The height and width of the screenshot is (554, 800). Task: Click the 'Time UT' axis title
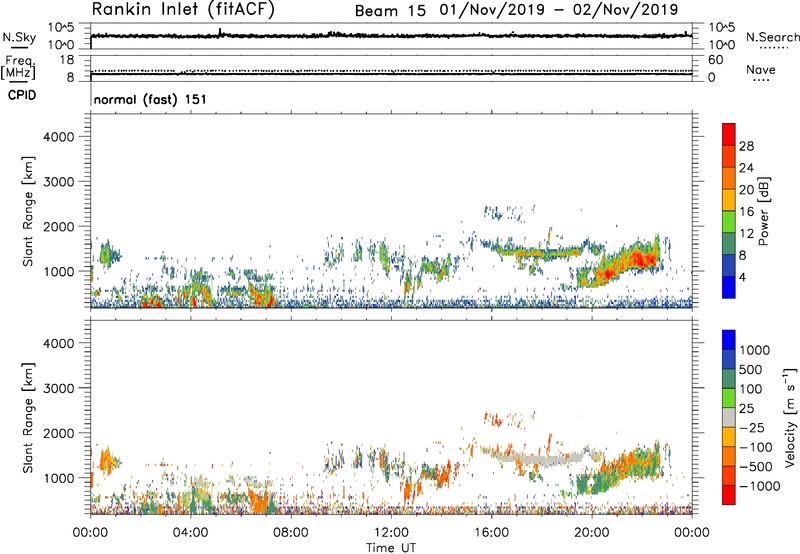click(391, 548)
